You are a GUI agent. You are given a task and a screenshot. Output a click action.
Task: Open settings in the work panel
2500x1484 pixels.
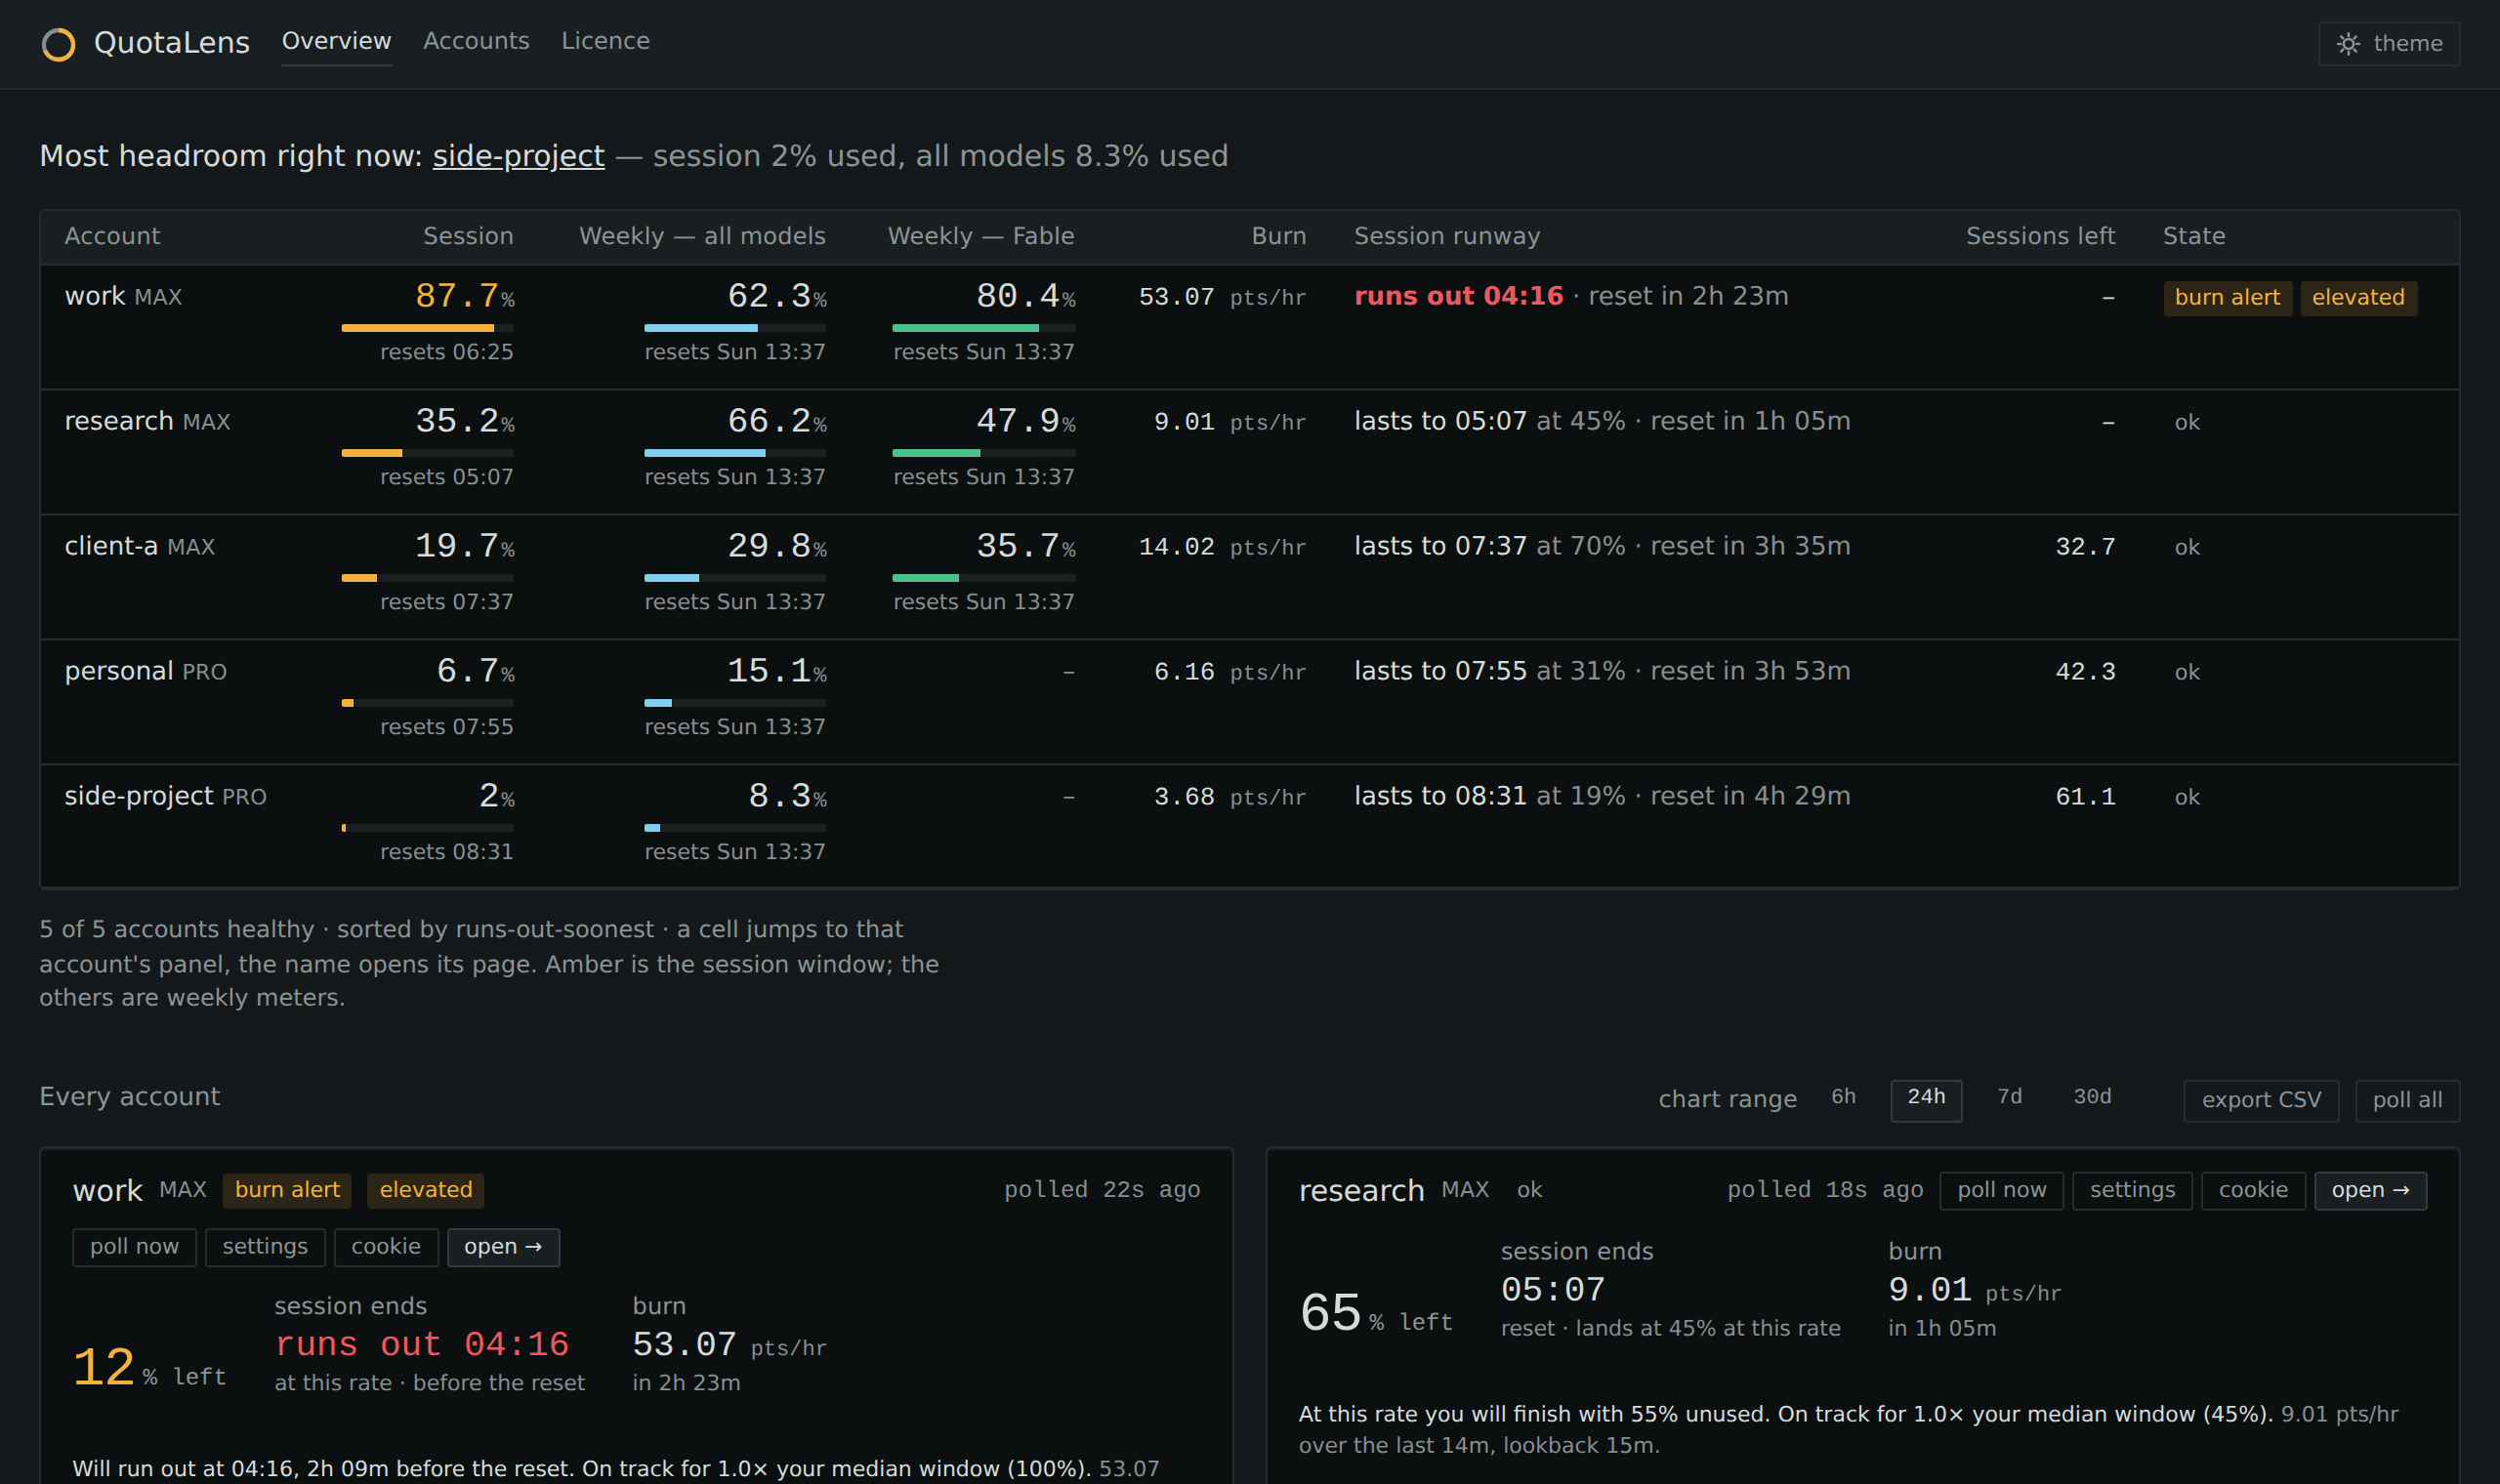click(x=265, y=1247)
